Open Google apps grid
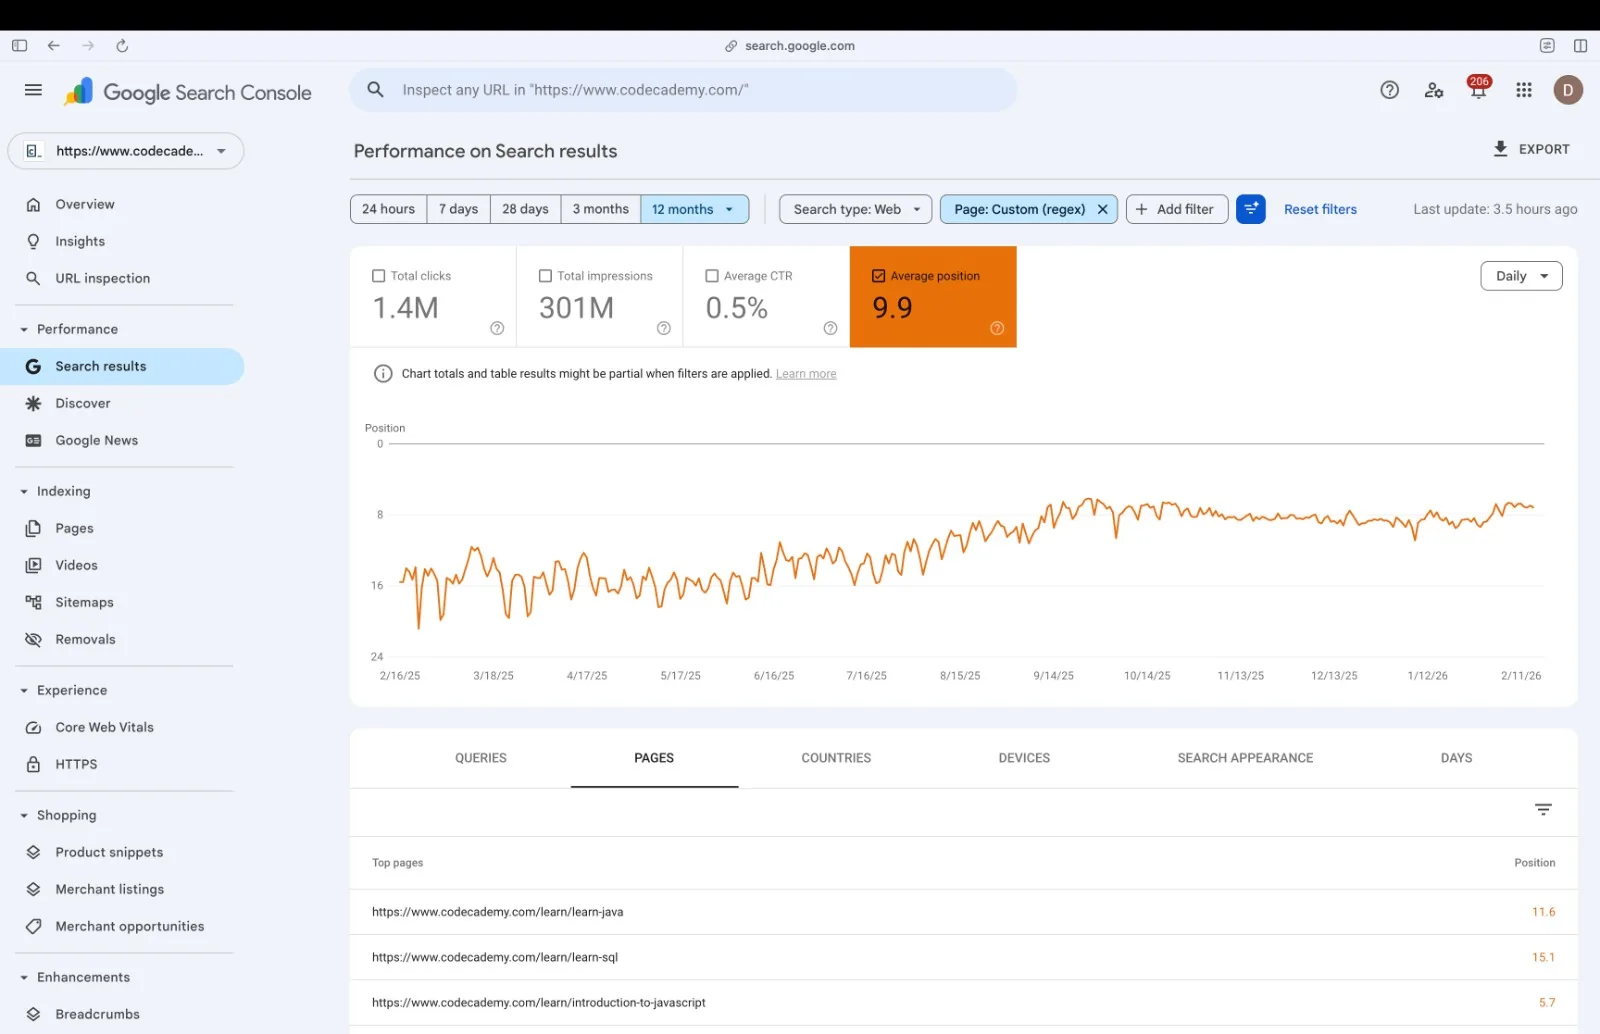The image size is (1600, 1034). [1524, 90]
